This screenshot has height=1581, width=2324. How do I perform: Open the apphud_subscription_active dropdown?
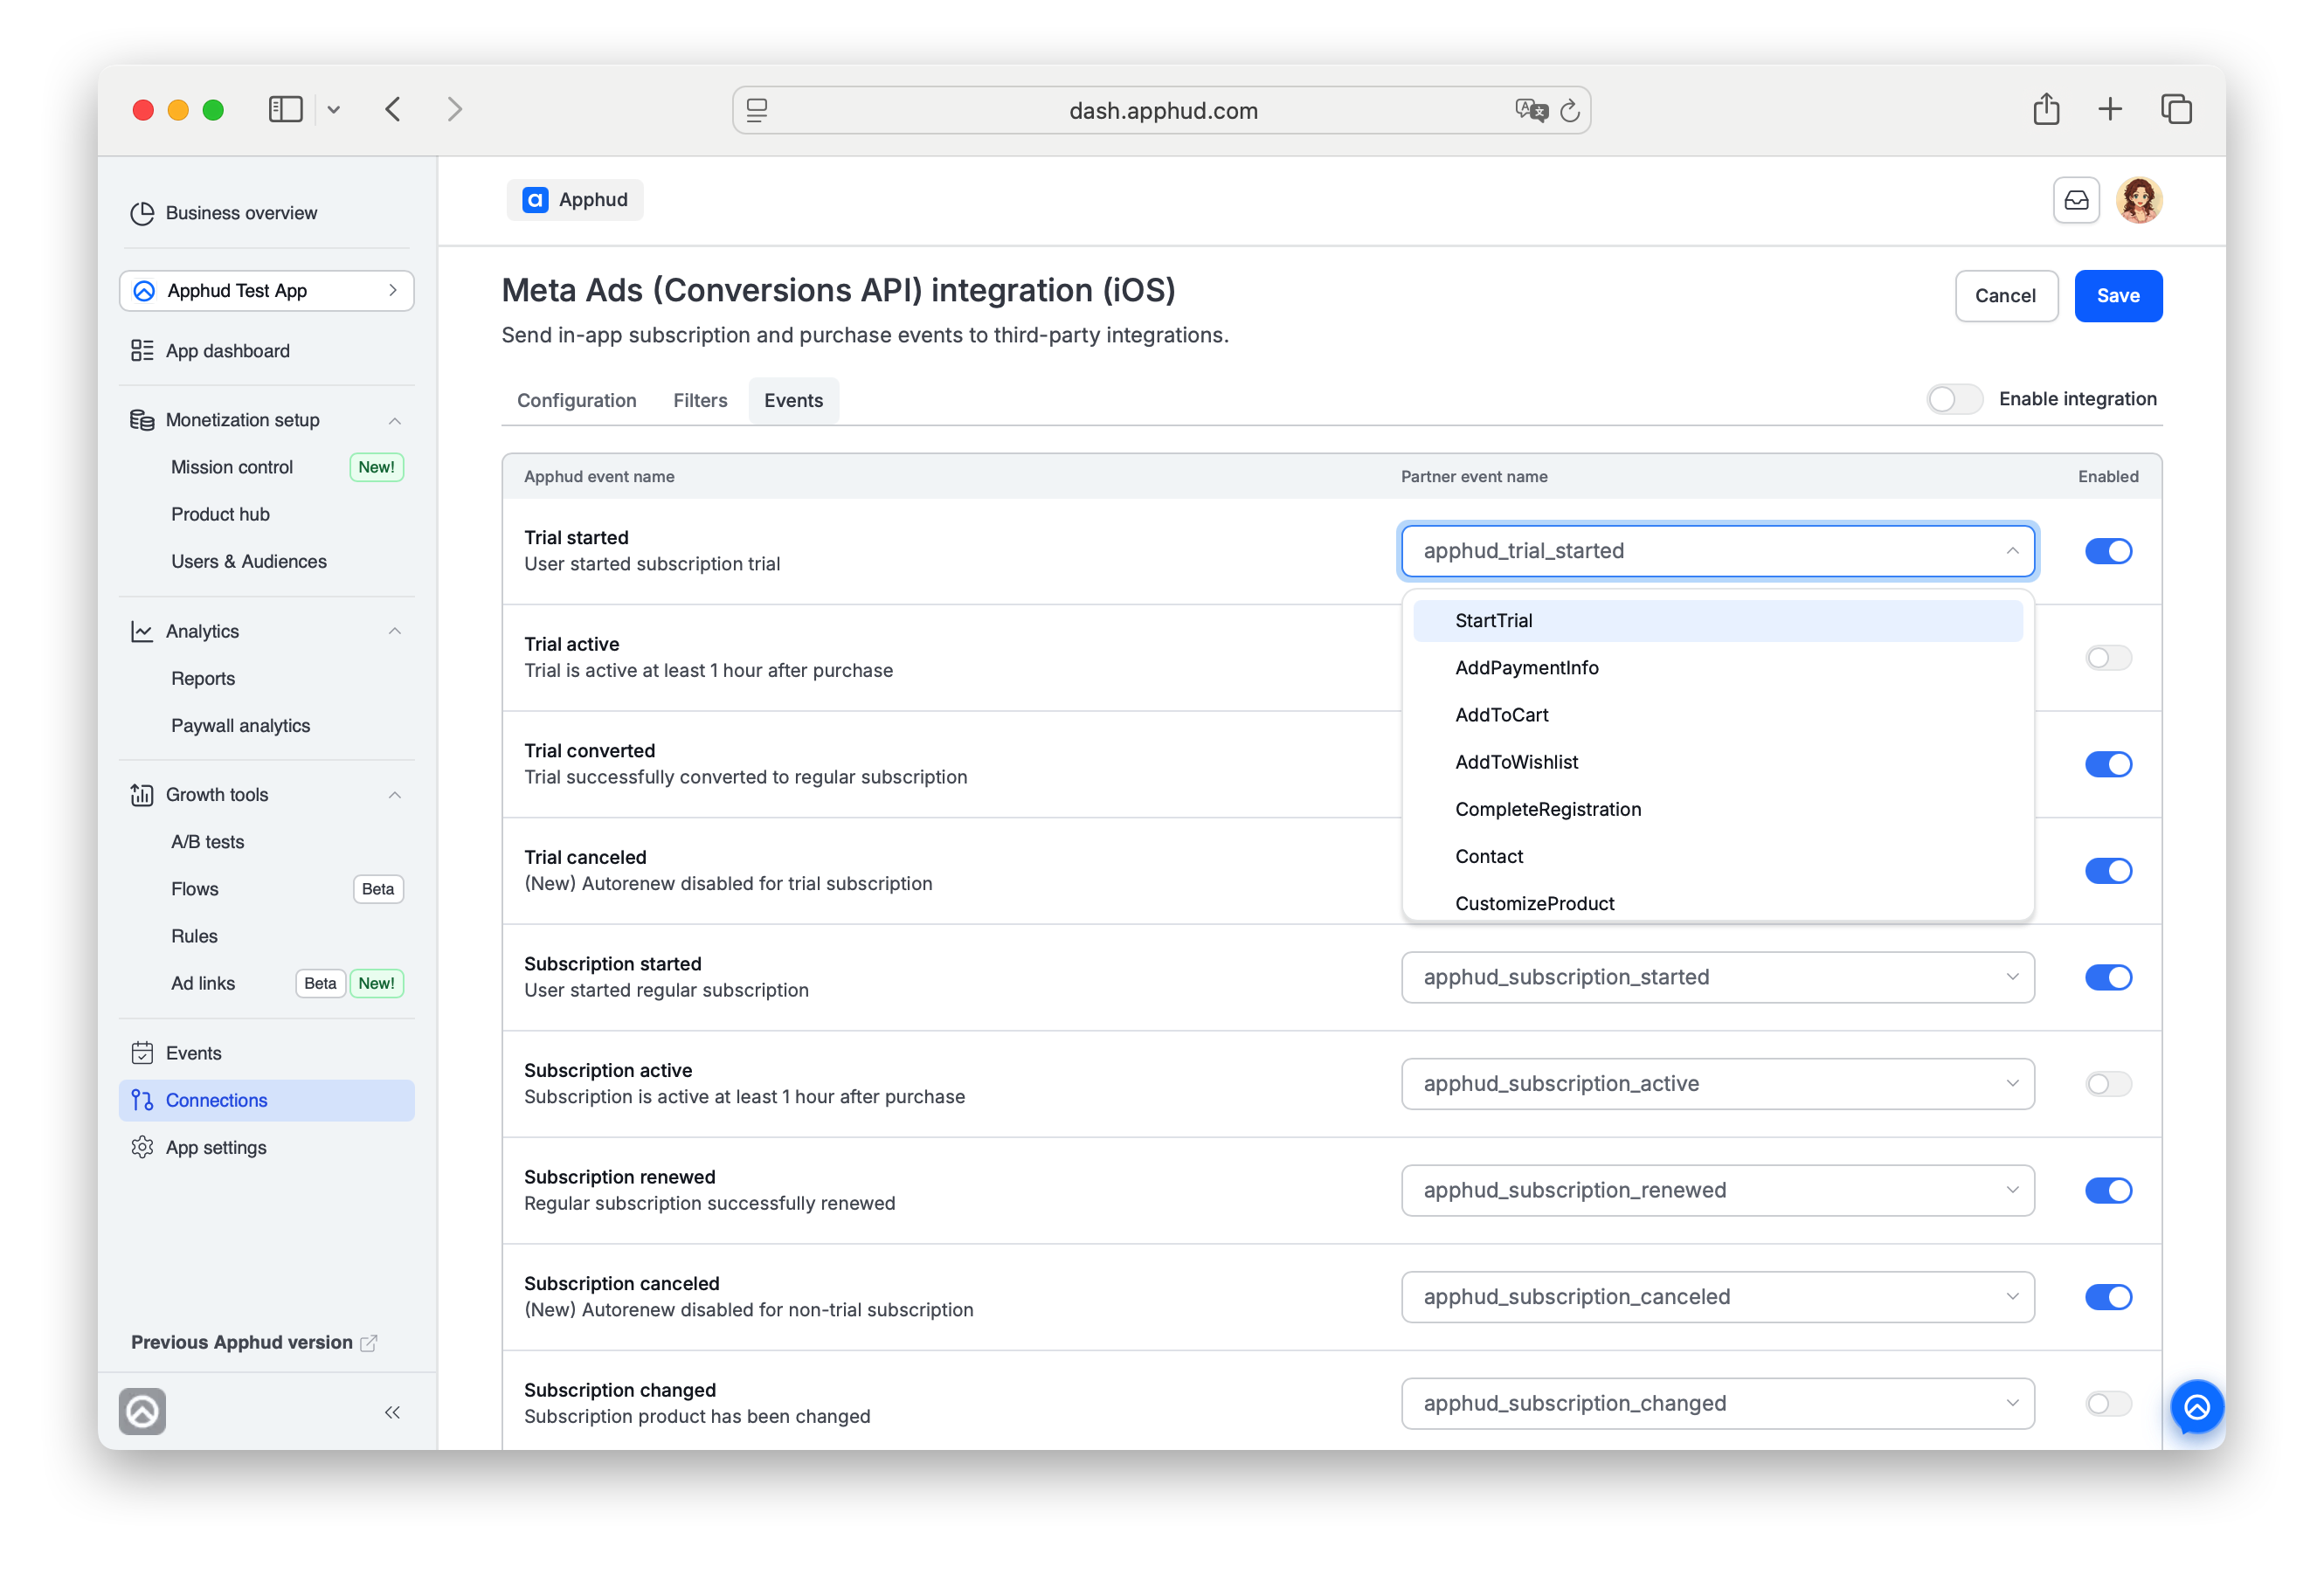[1717, 1084]
